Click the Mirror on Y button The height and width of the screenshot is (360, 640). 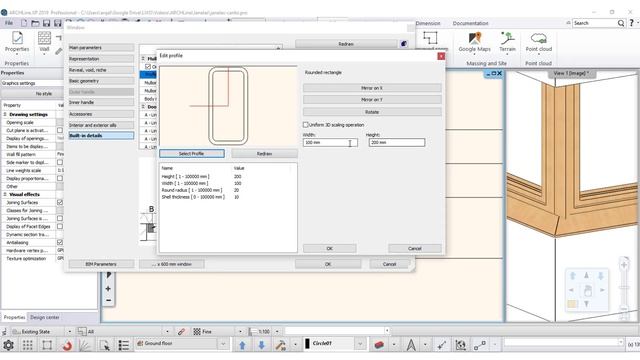point(372,100)
